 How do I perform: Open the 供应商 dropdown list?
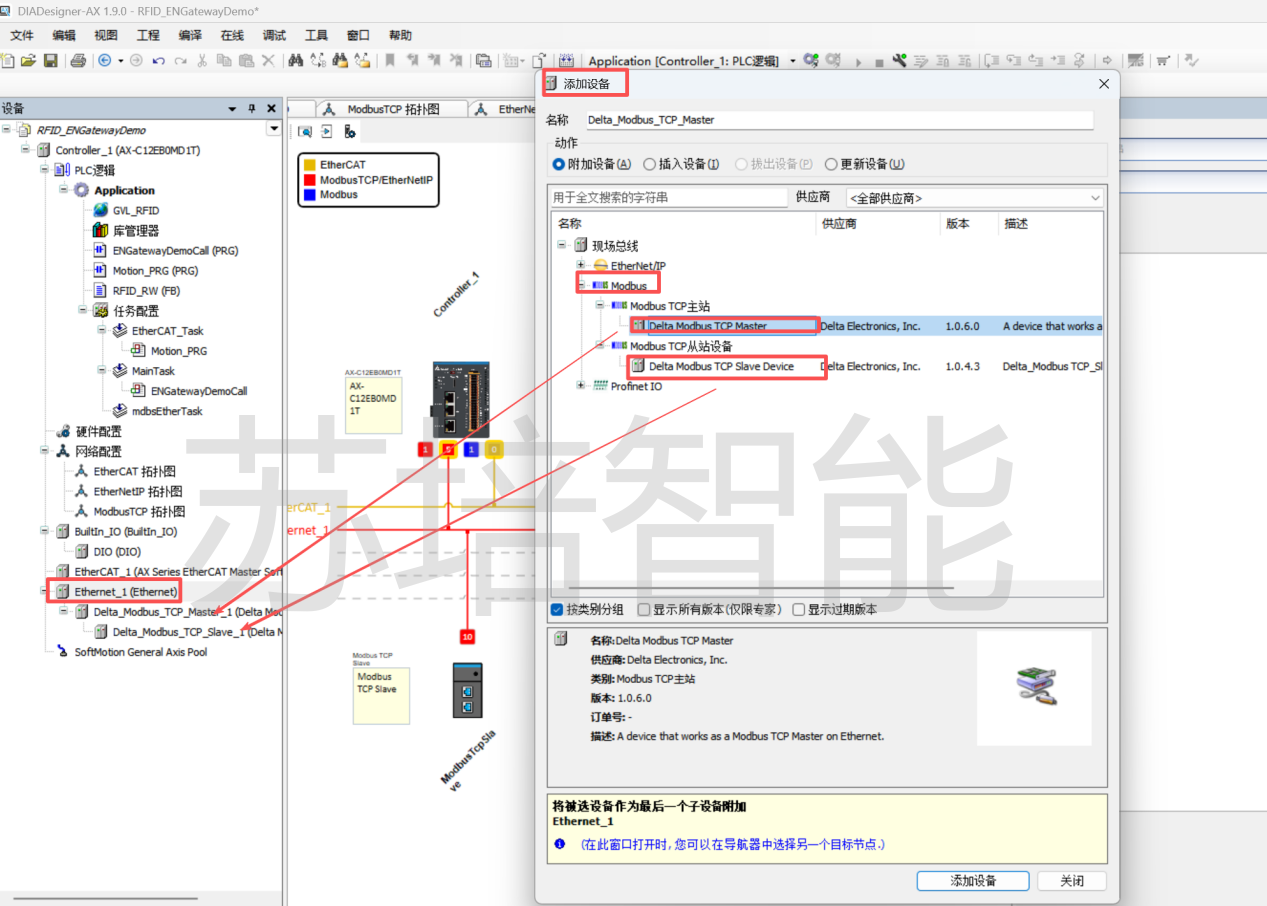click(x=974, y=198)
